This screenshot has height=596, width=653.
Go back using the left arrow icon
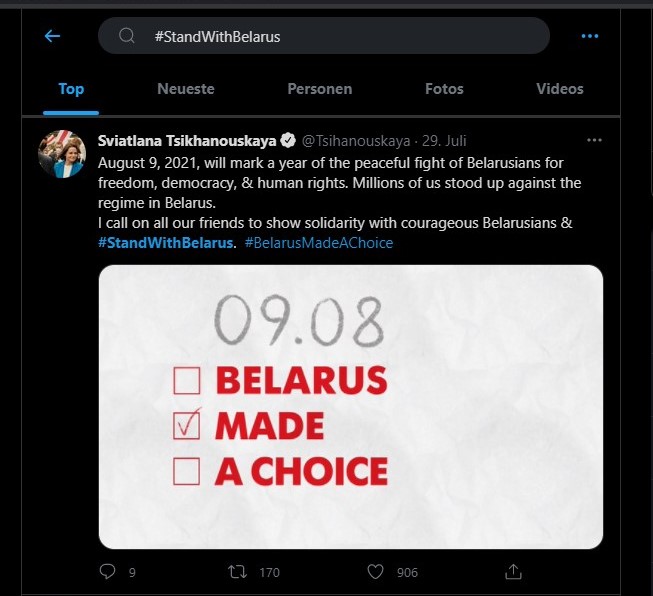(52, 36)
